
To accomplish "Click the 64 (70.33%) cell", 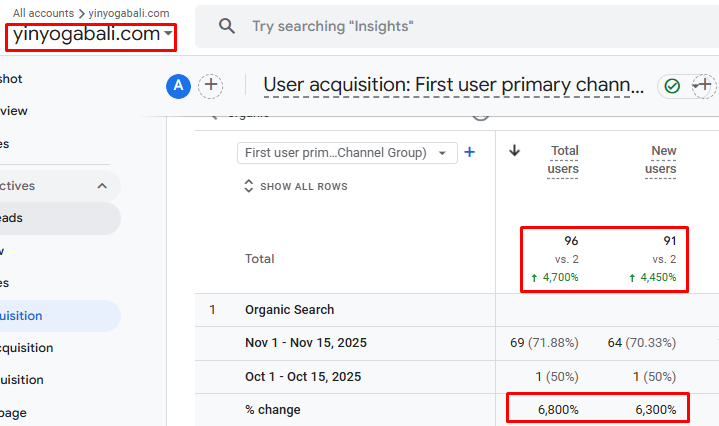I will click(642, 343).
